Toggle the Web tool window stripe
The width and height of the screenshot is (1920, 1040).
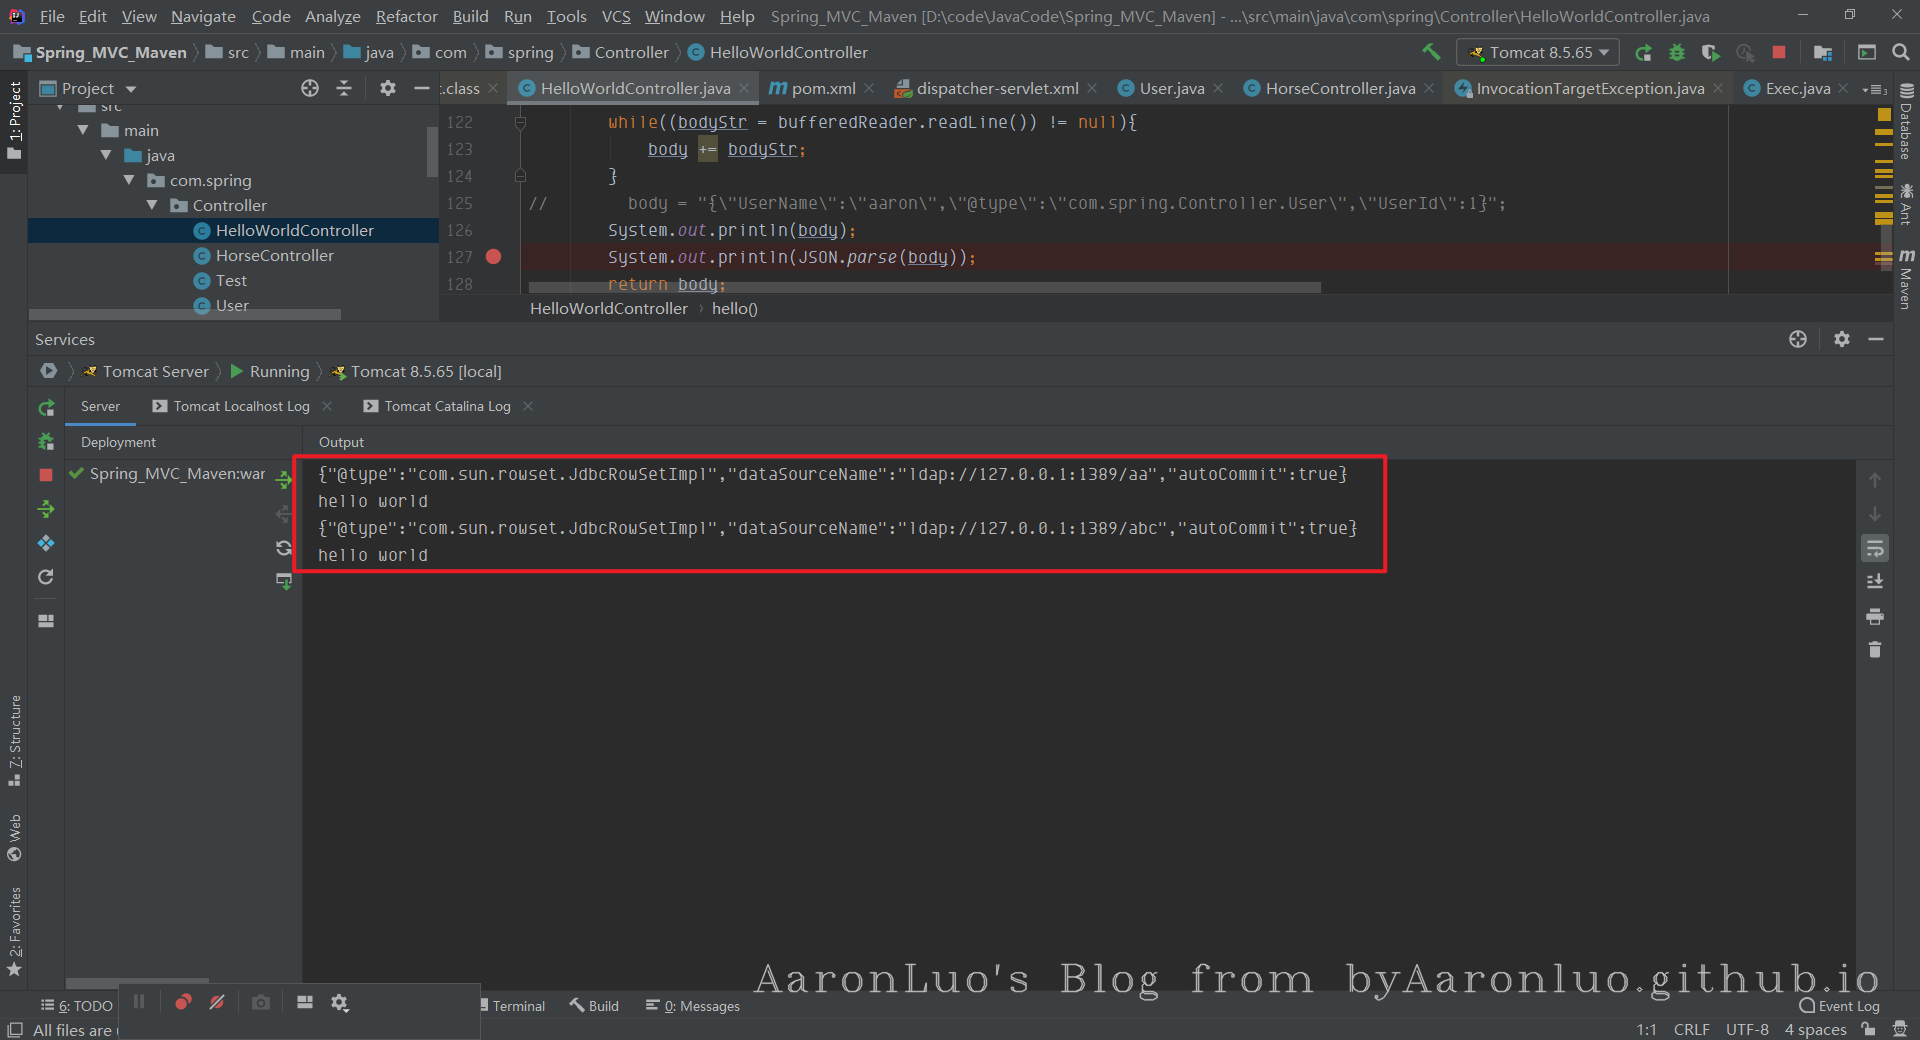[14, 838]
